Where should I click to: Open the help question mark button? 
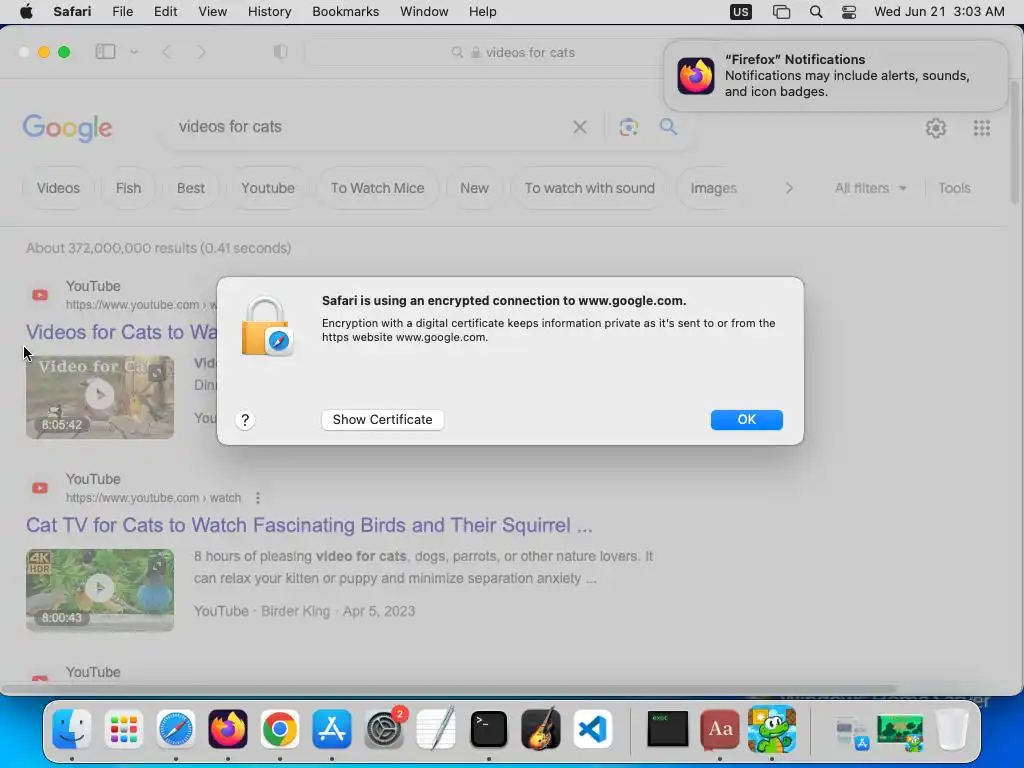[245, 420]
